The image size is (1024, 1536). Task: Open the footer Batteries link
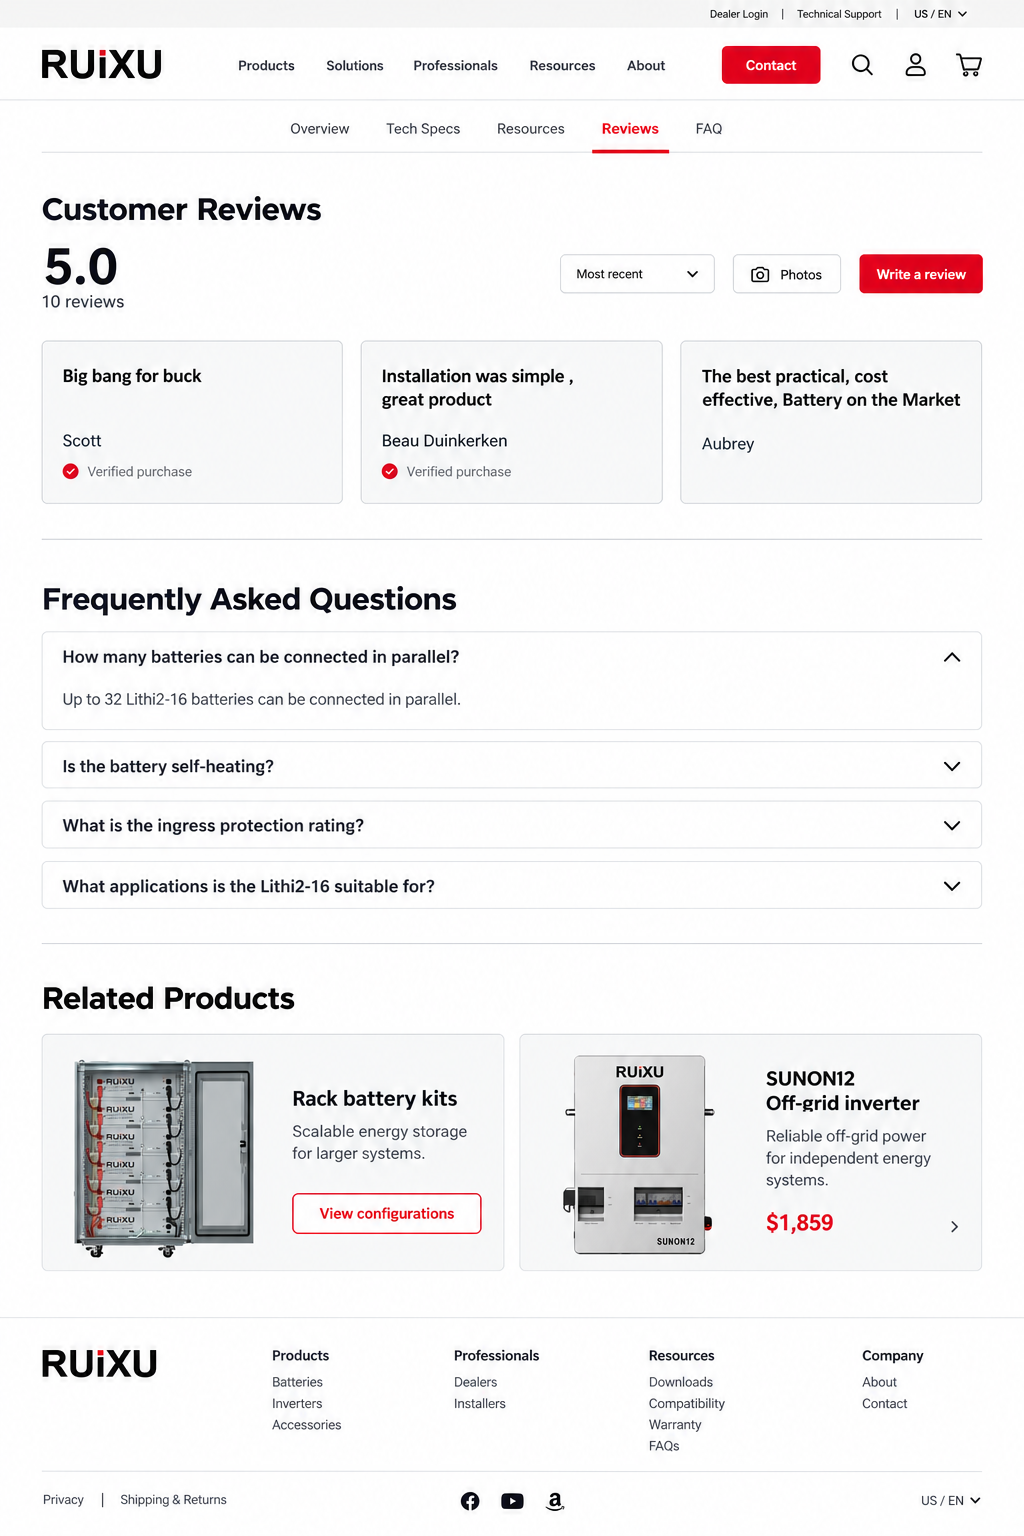[x=297, y=1382]
